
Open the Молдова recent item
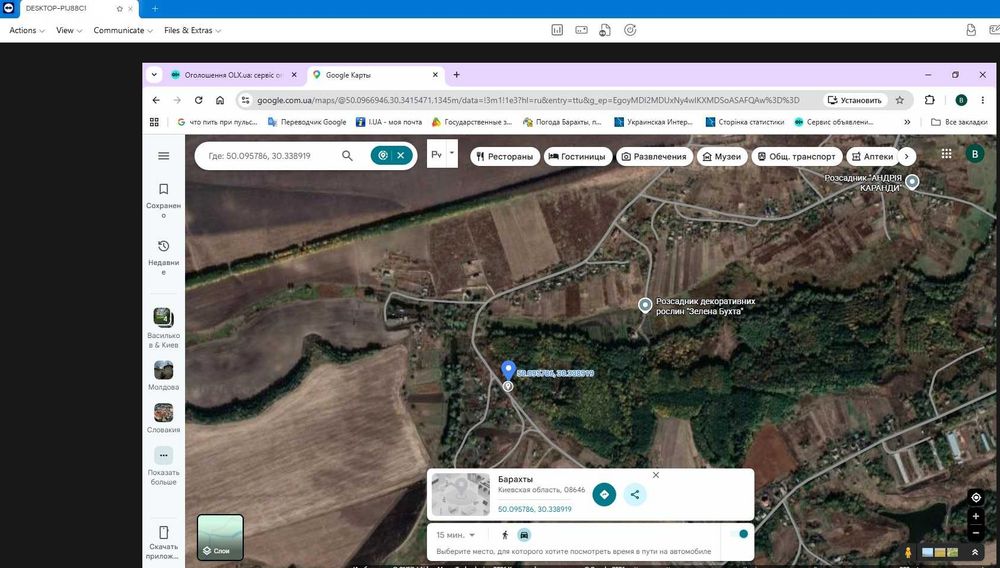163,375
